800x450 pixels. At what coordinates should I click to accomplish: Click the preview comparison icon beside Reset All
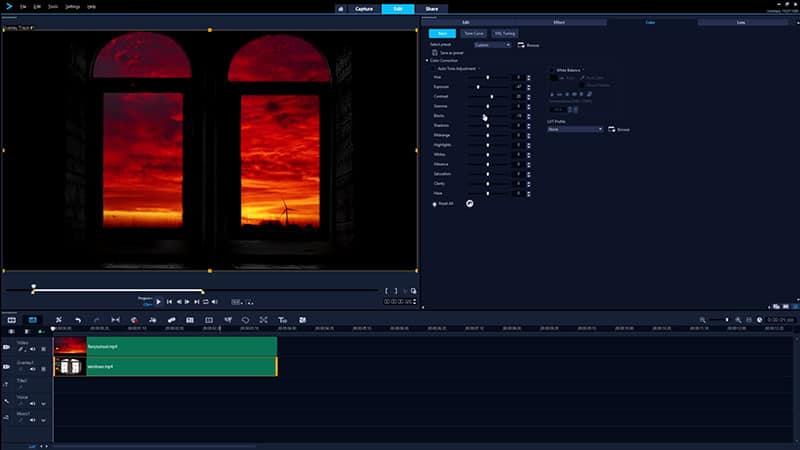[x=469, y=204]
